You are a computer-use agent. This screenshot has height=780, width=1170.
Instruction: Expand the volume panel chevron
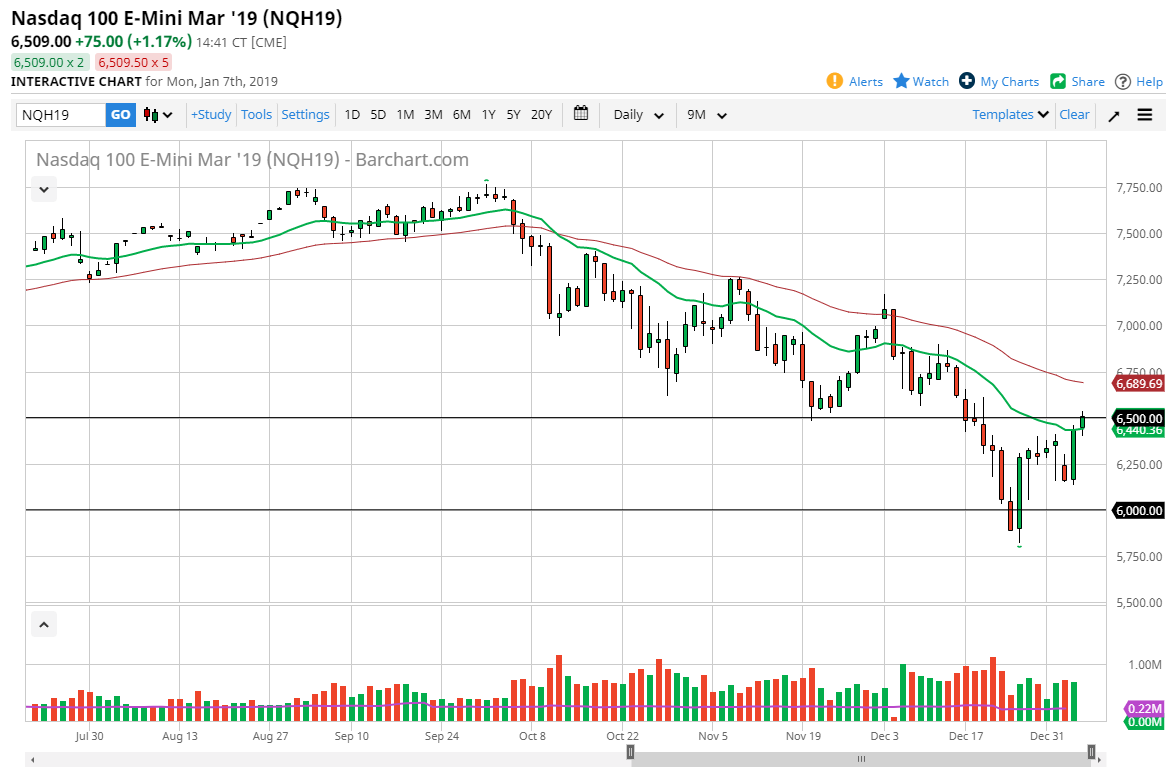pyautogui.click(x=43, y=623)
